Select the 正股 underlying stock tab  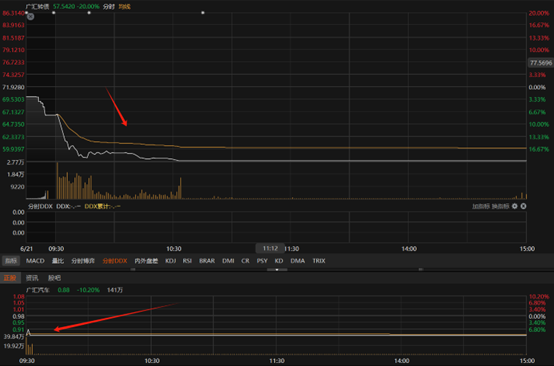pyautogui.click(x=10, y=278)
